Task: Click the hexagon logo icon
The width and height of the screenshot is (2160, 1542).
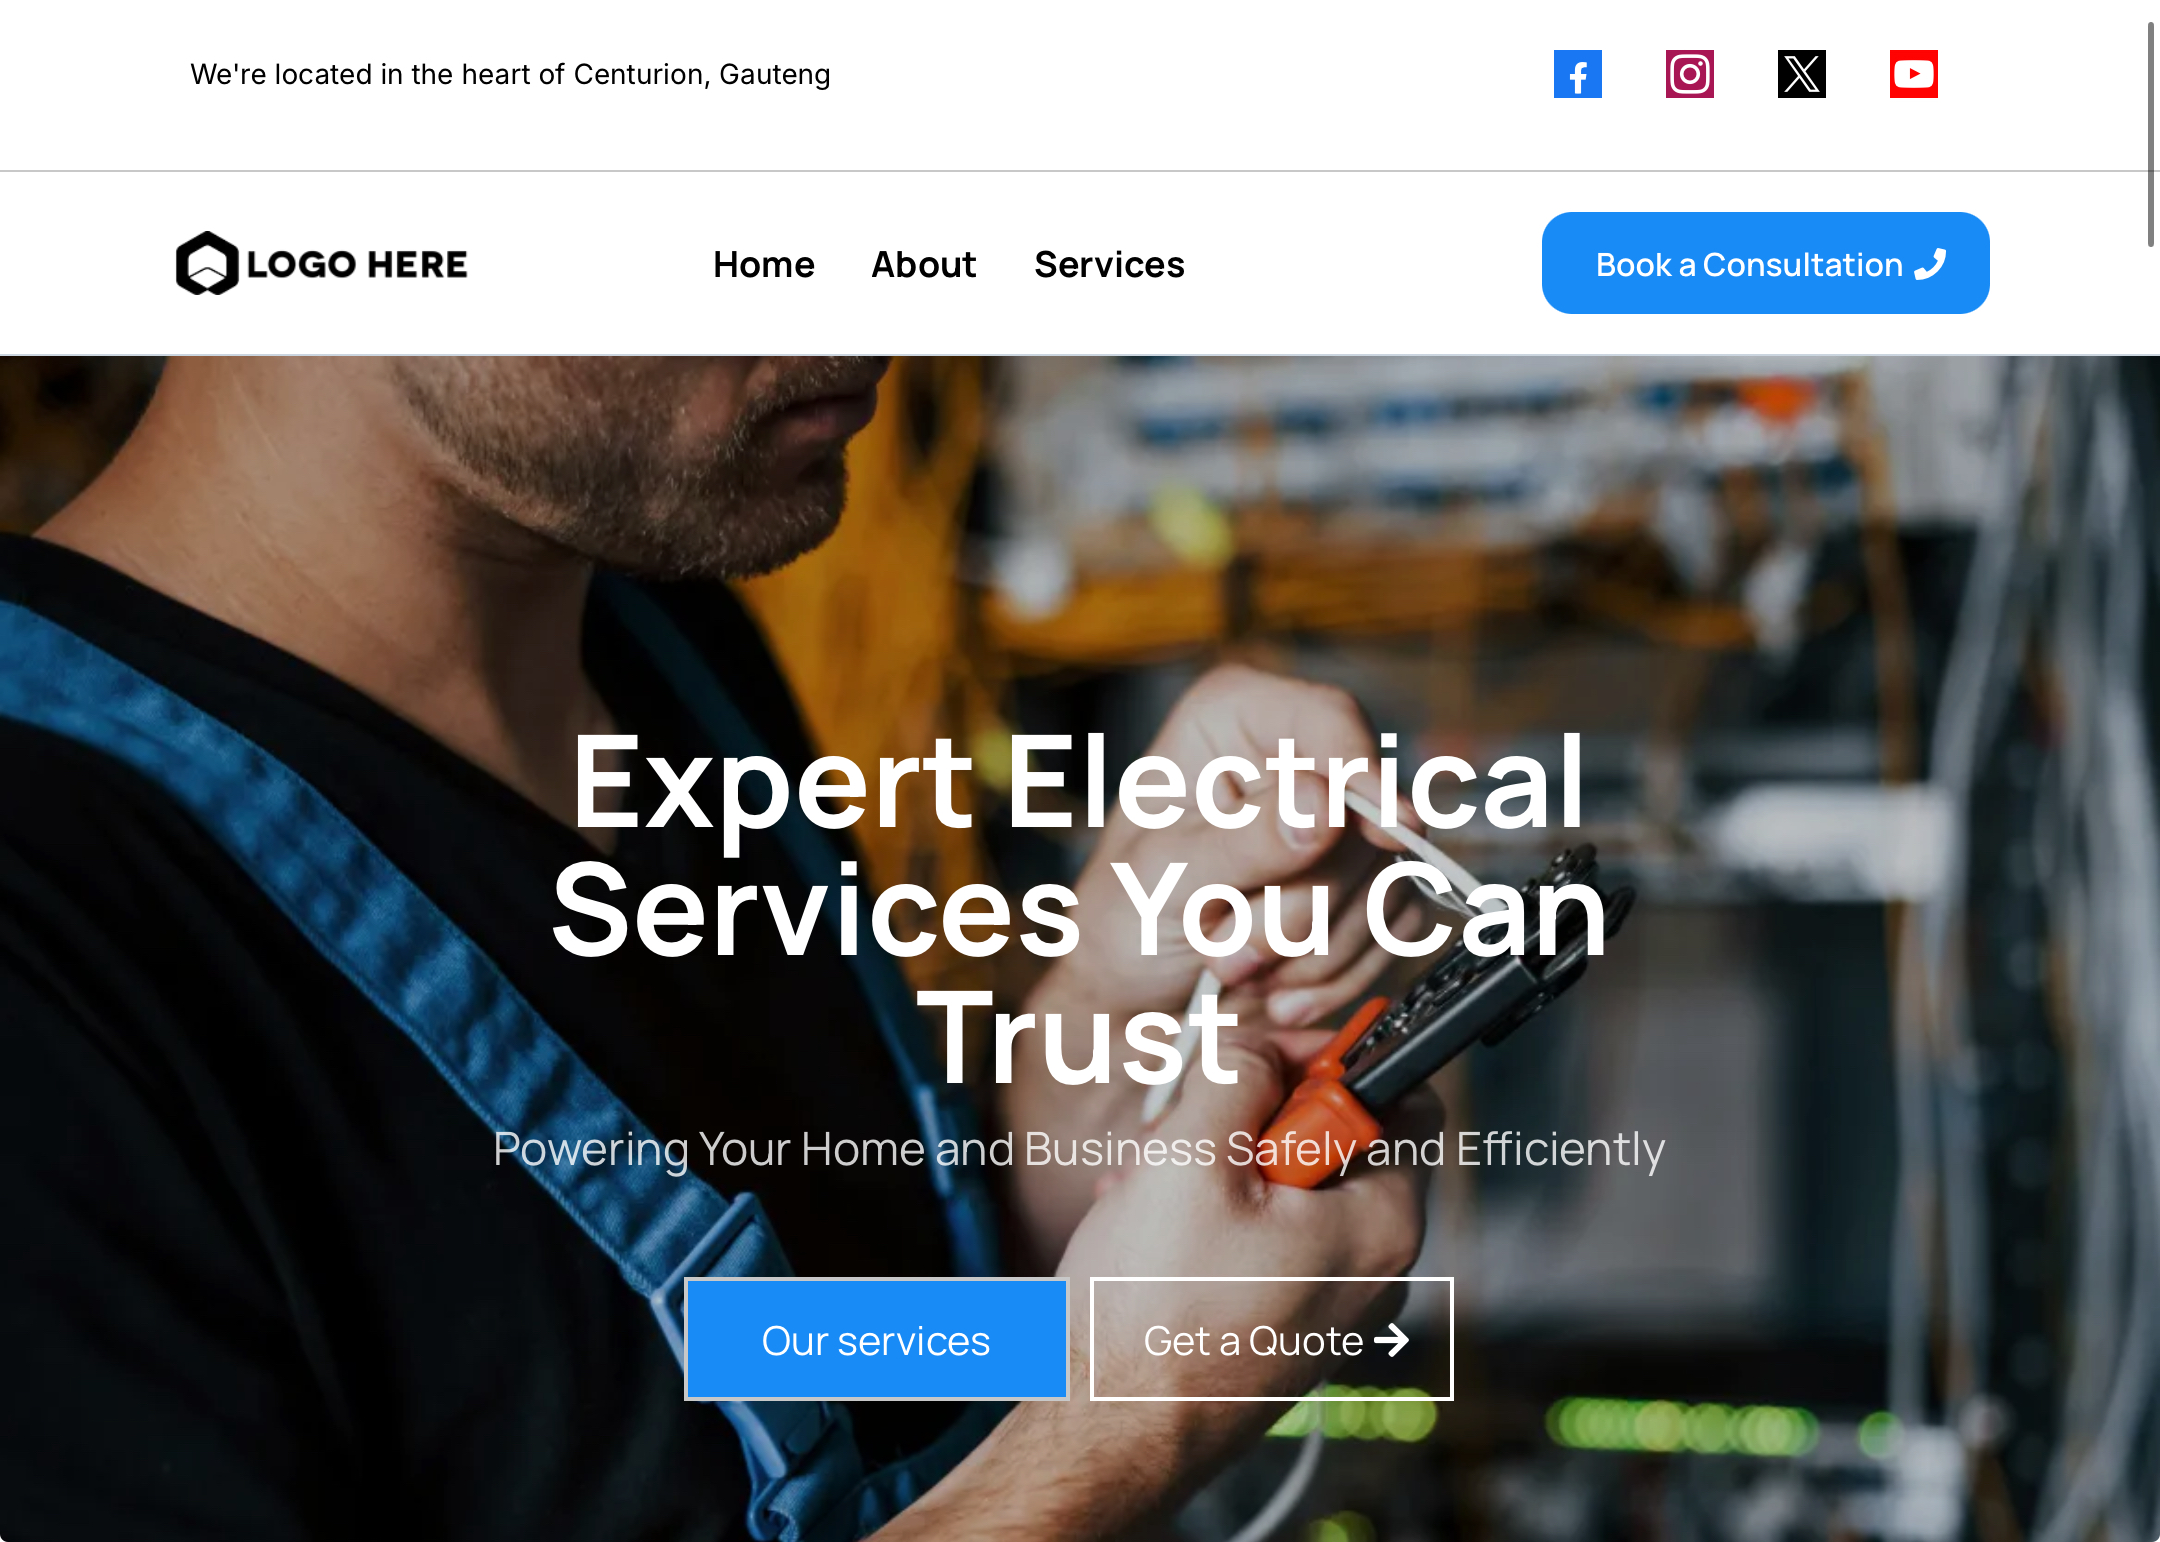Action: 207,263
